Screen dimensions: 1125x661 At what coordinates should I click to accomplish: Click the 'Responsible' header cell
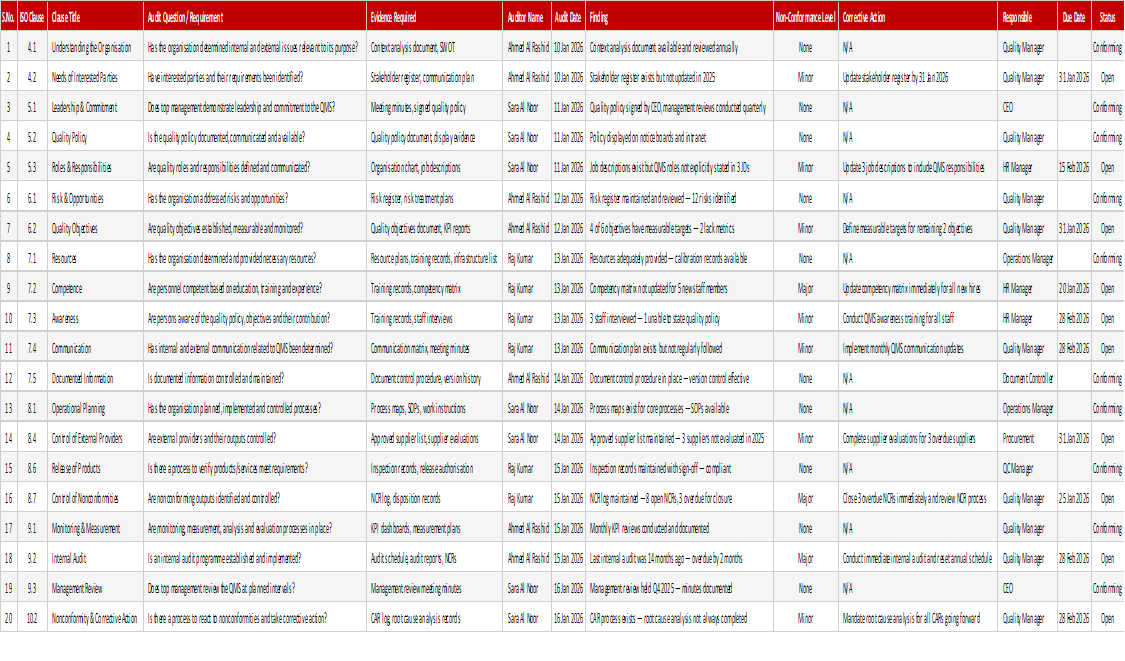pyautogui.click(x=1027, y=17)
